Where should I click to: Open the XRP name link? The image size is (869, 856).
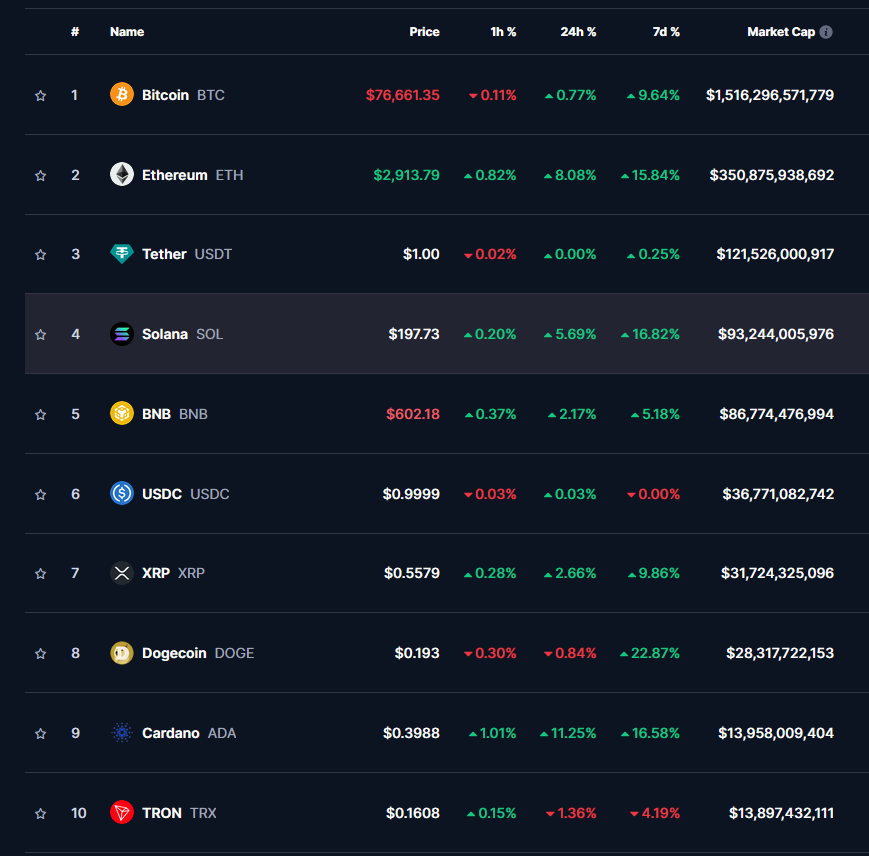156,573
